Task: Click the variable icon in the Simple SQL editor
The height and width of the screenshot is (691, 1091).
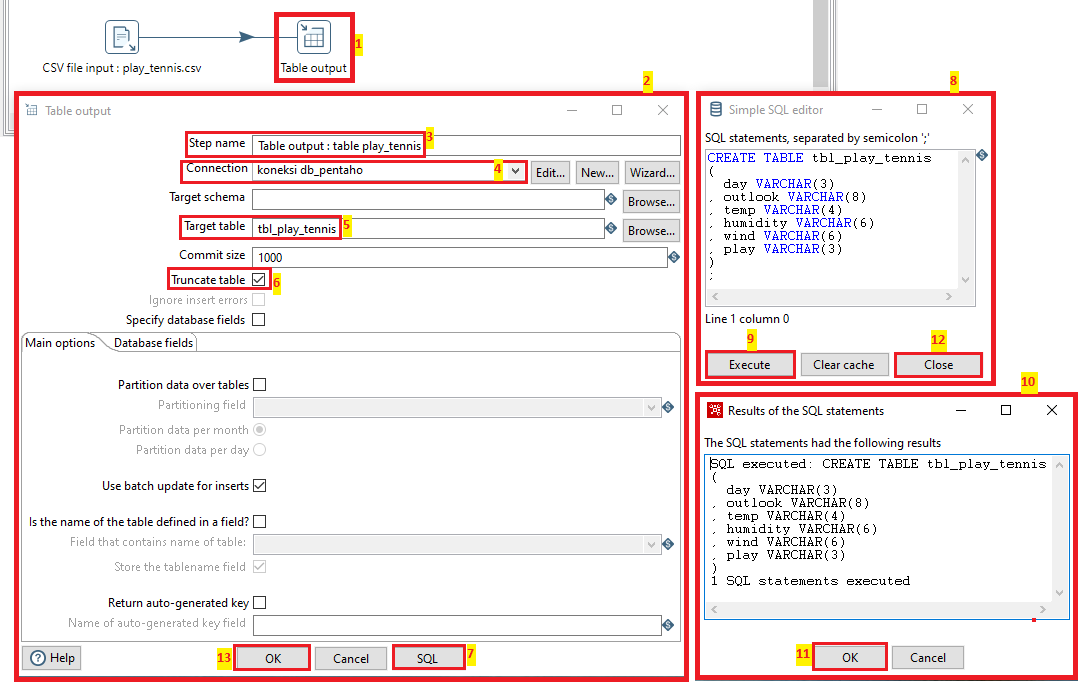Action: point(981,155)
